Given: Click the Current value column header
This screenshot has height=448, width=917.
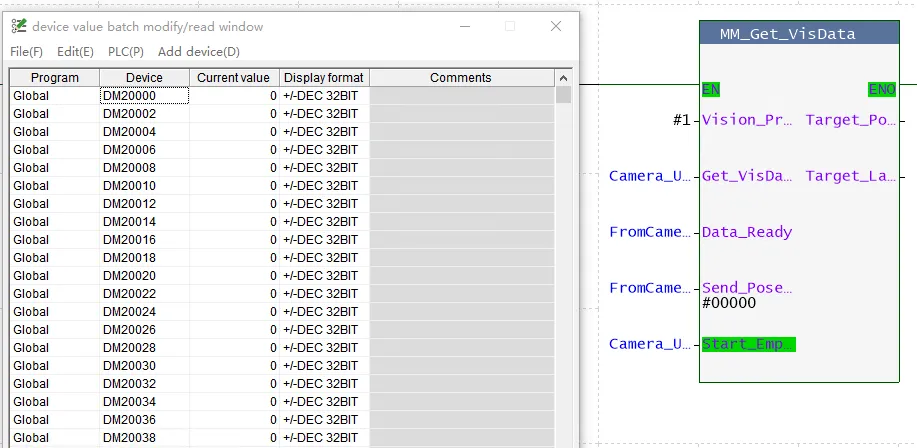Looking at the screenshot, I should coord(233,78).
